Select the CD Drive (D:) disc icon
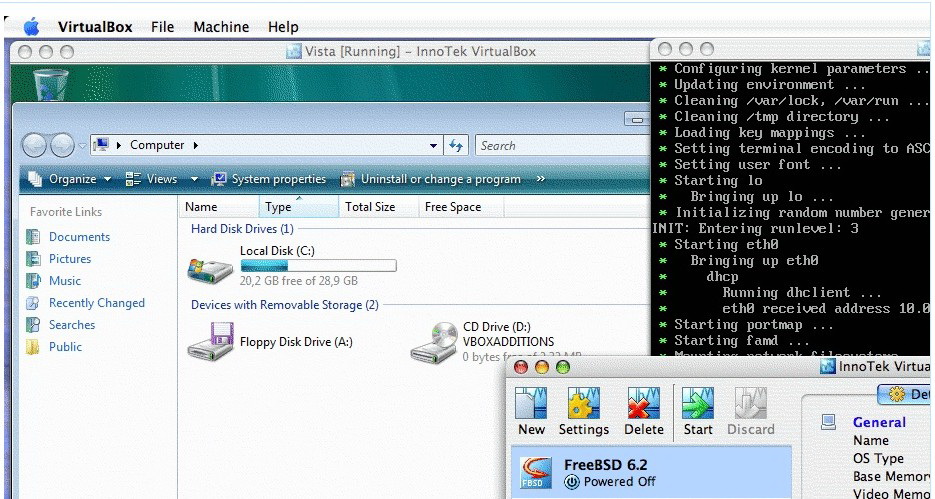The image size is (935, 499). (434, 343)
